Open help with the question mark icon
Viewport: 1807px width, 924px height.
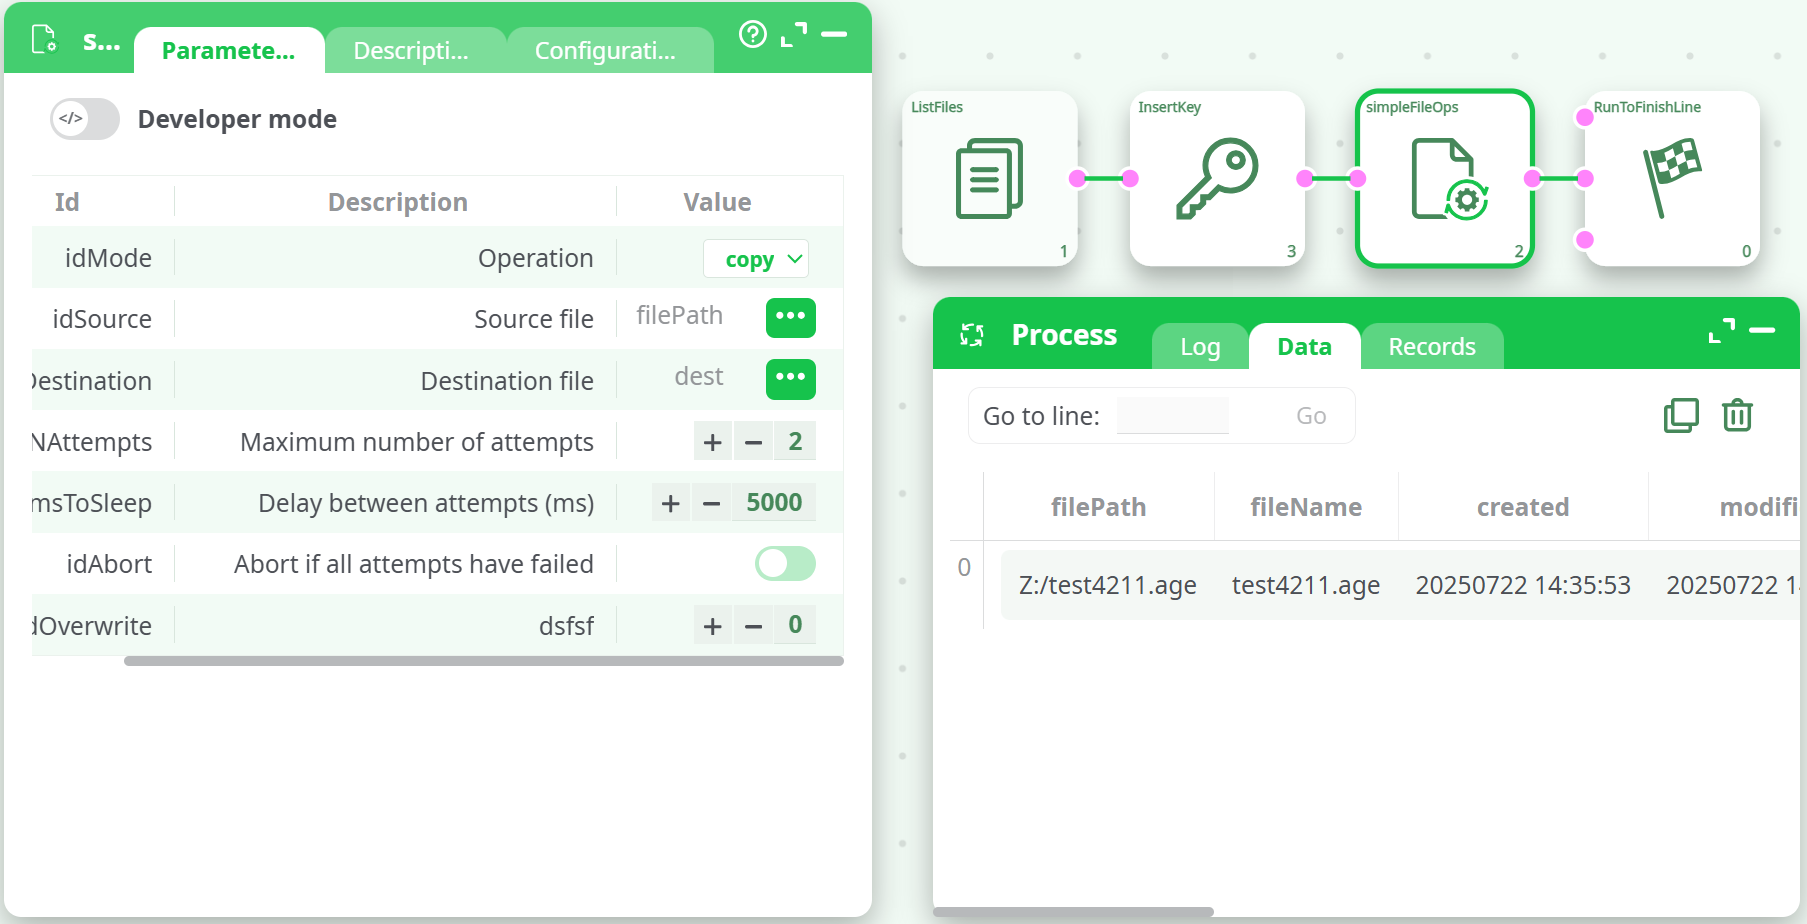[752, 35]
